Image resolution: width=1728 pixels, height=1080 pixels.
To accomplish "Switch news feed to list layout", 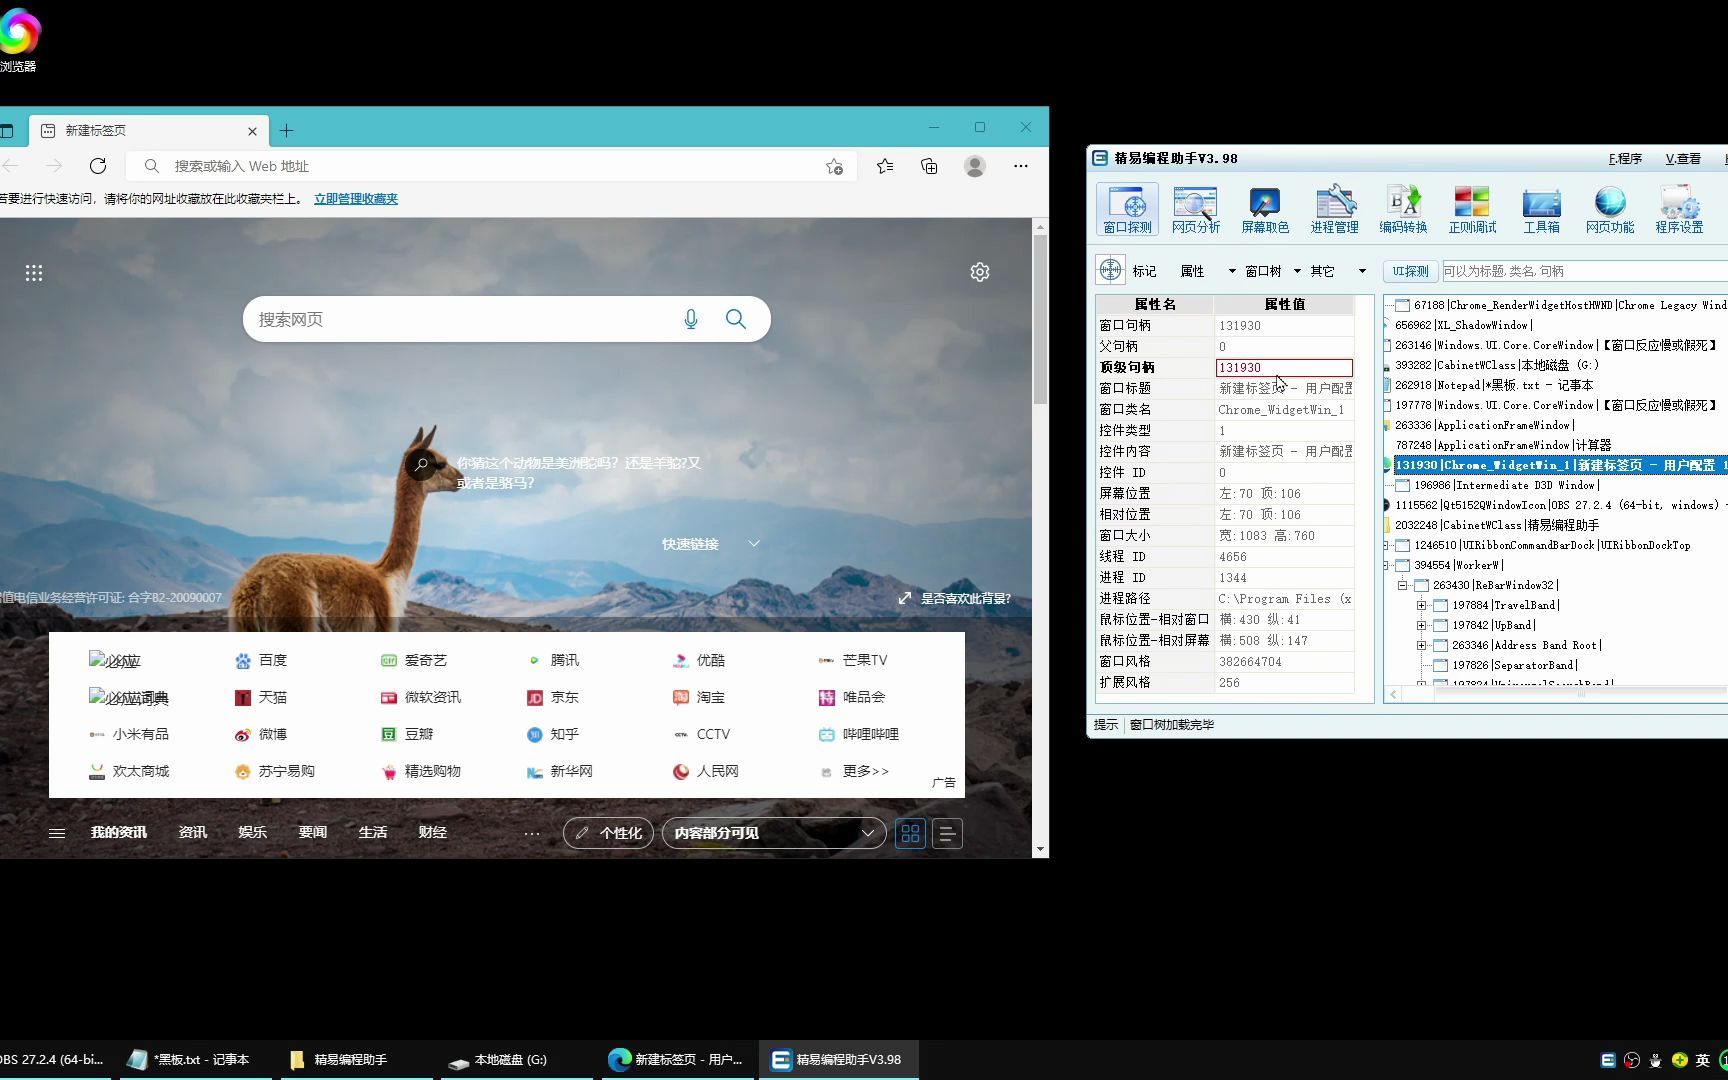I will (x=947, y=833).
